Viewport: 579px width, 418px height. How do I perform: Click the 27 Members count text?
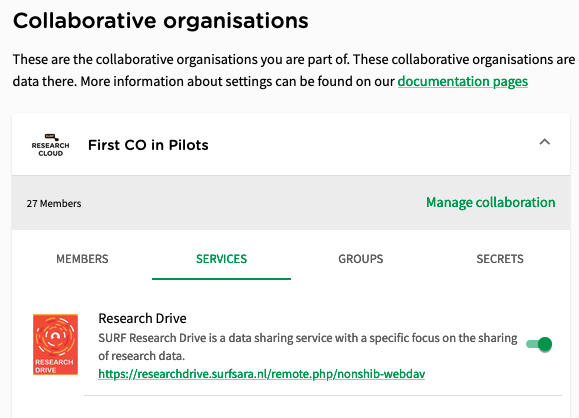(x=54, y=203)
